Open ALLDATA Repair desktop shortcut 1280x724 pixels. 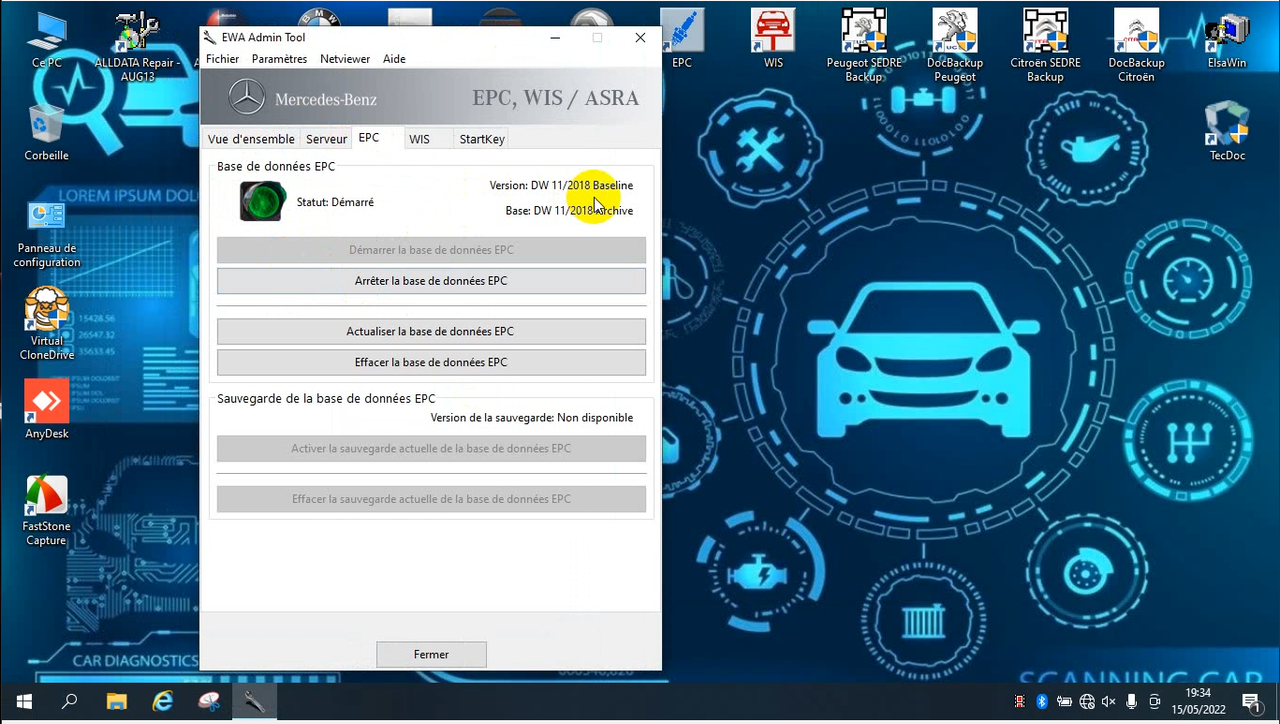pos(137,45)
